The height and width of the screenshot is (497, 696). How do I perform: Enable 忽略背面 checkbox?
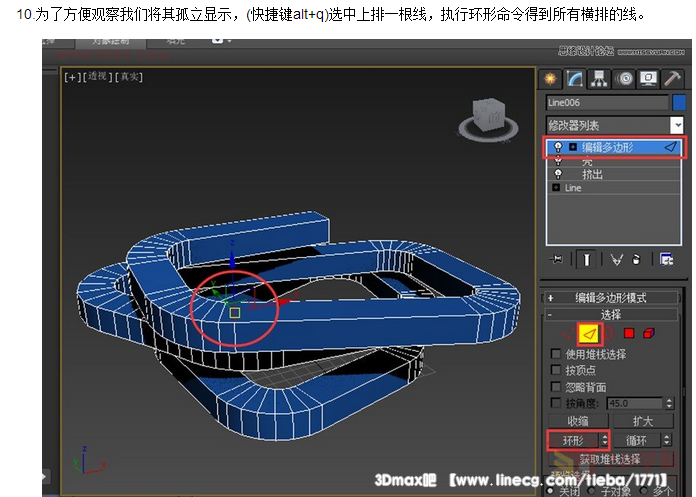[555, 387]
